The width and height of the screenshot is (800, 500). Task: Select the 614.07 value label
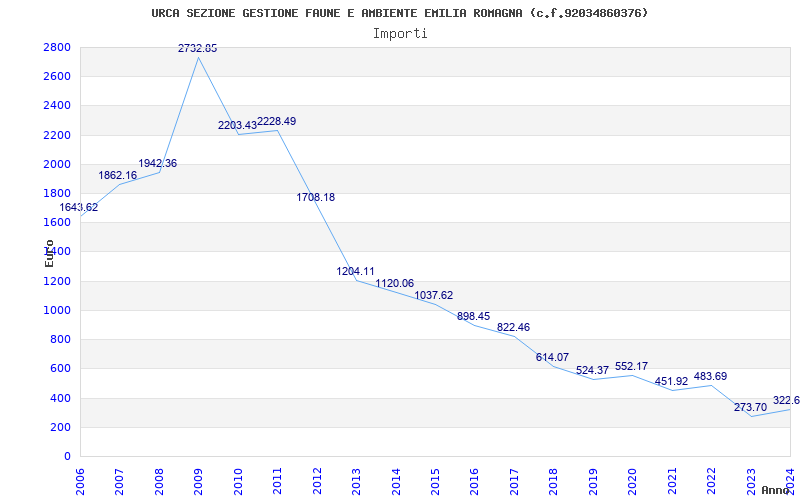pyautogui.click(x=553, y=358)
